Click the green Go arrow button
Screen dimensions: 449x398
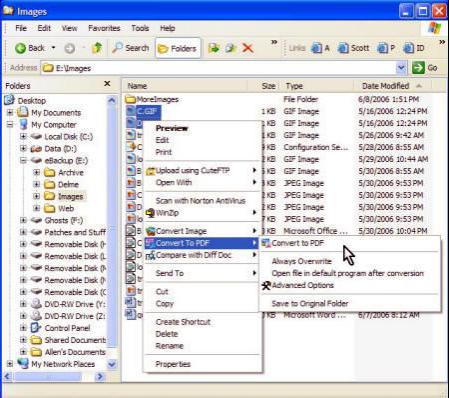pos(418,68)
